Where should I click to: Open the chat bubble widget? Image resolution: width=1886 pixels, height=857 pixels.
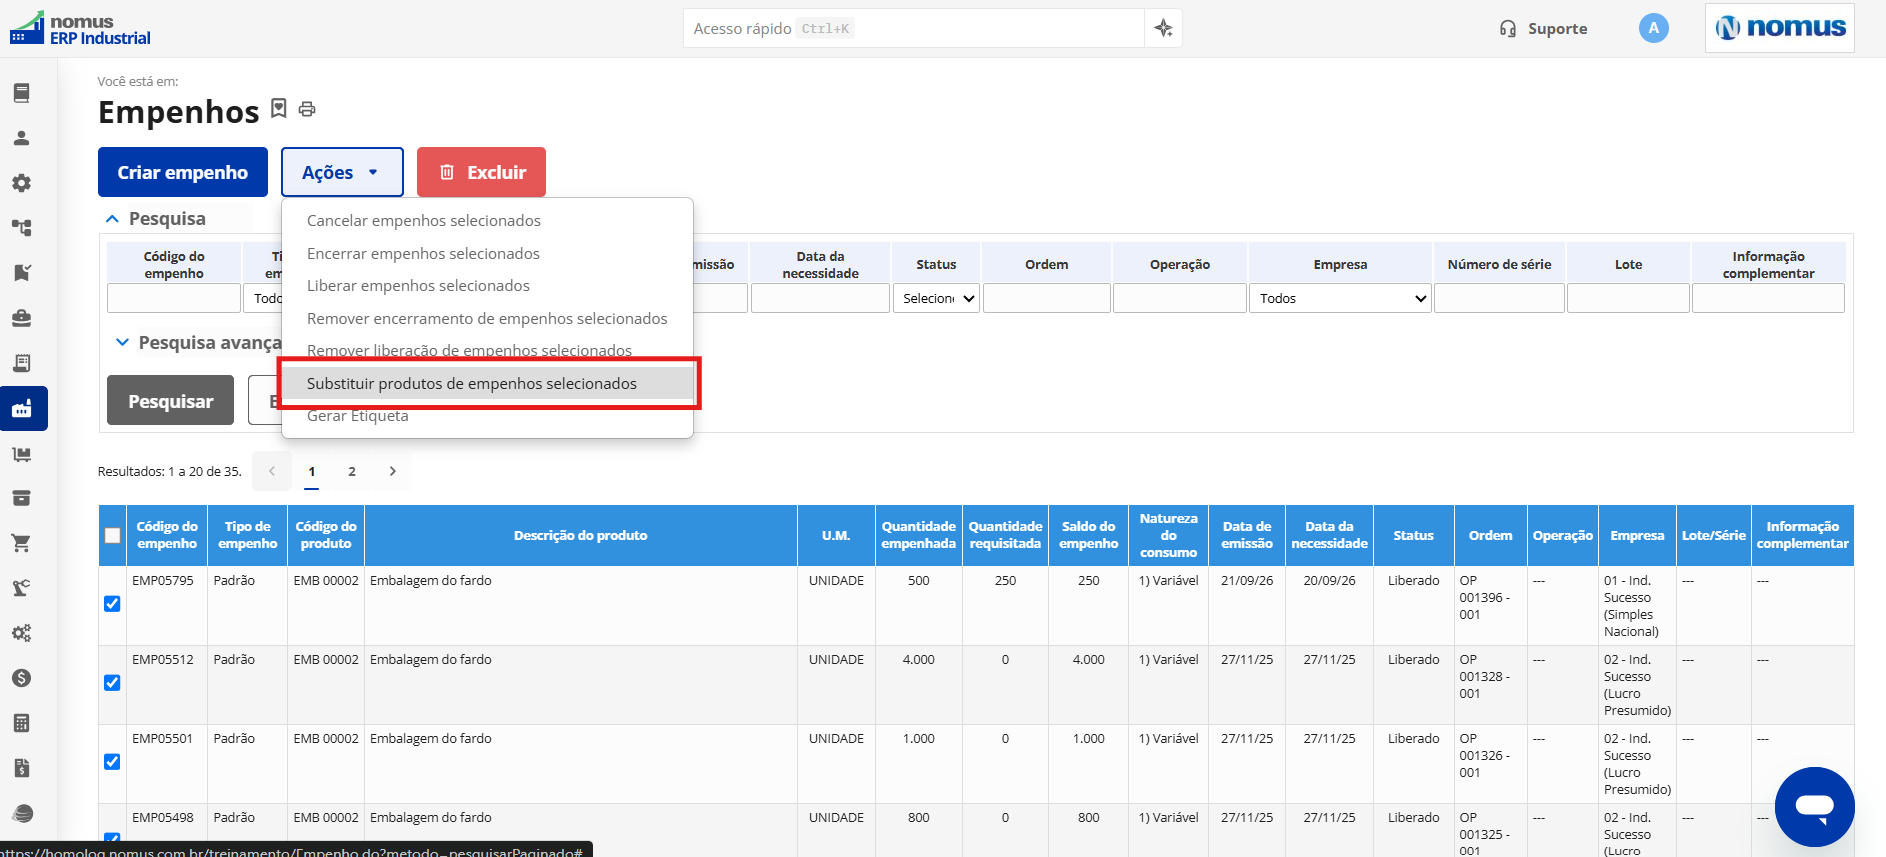1814,806
